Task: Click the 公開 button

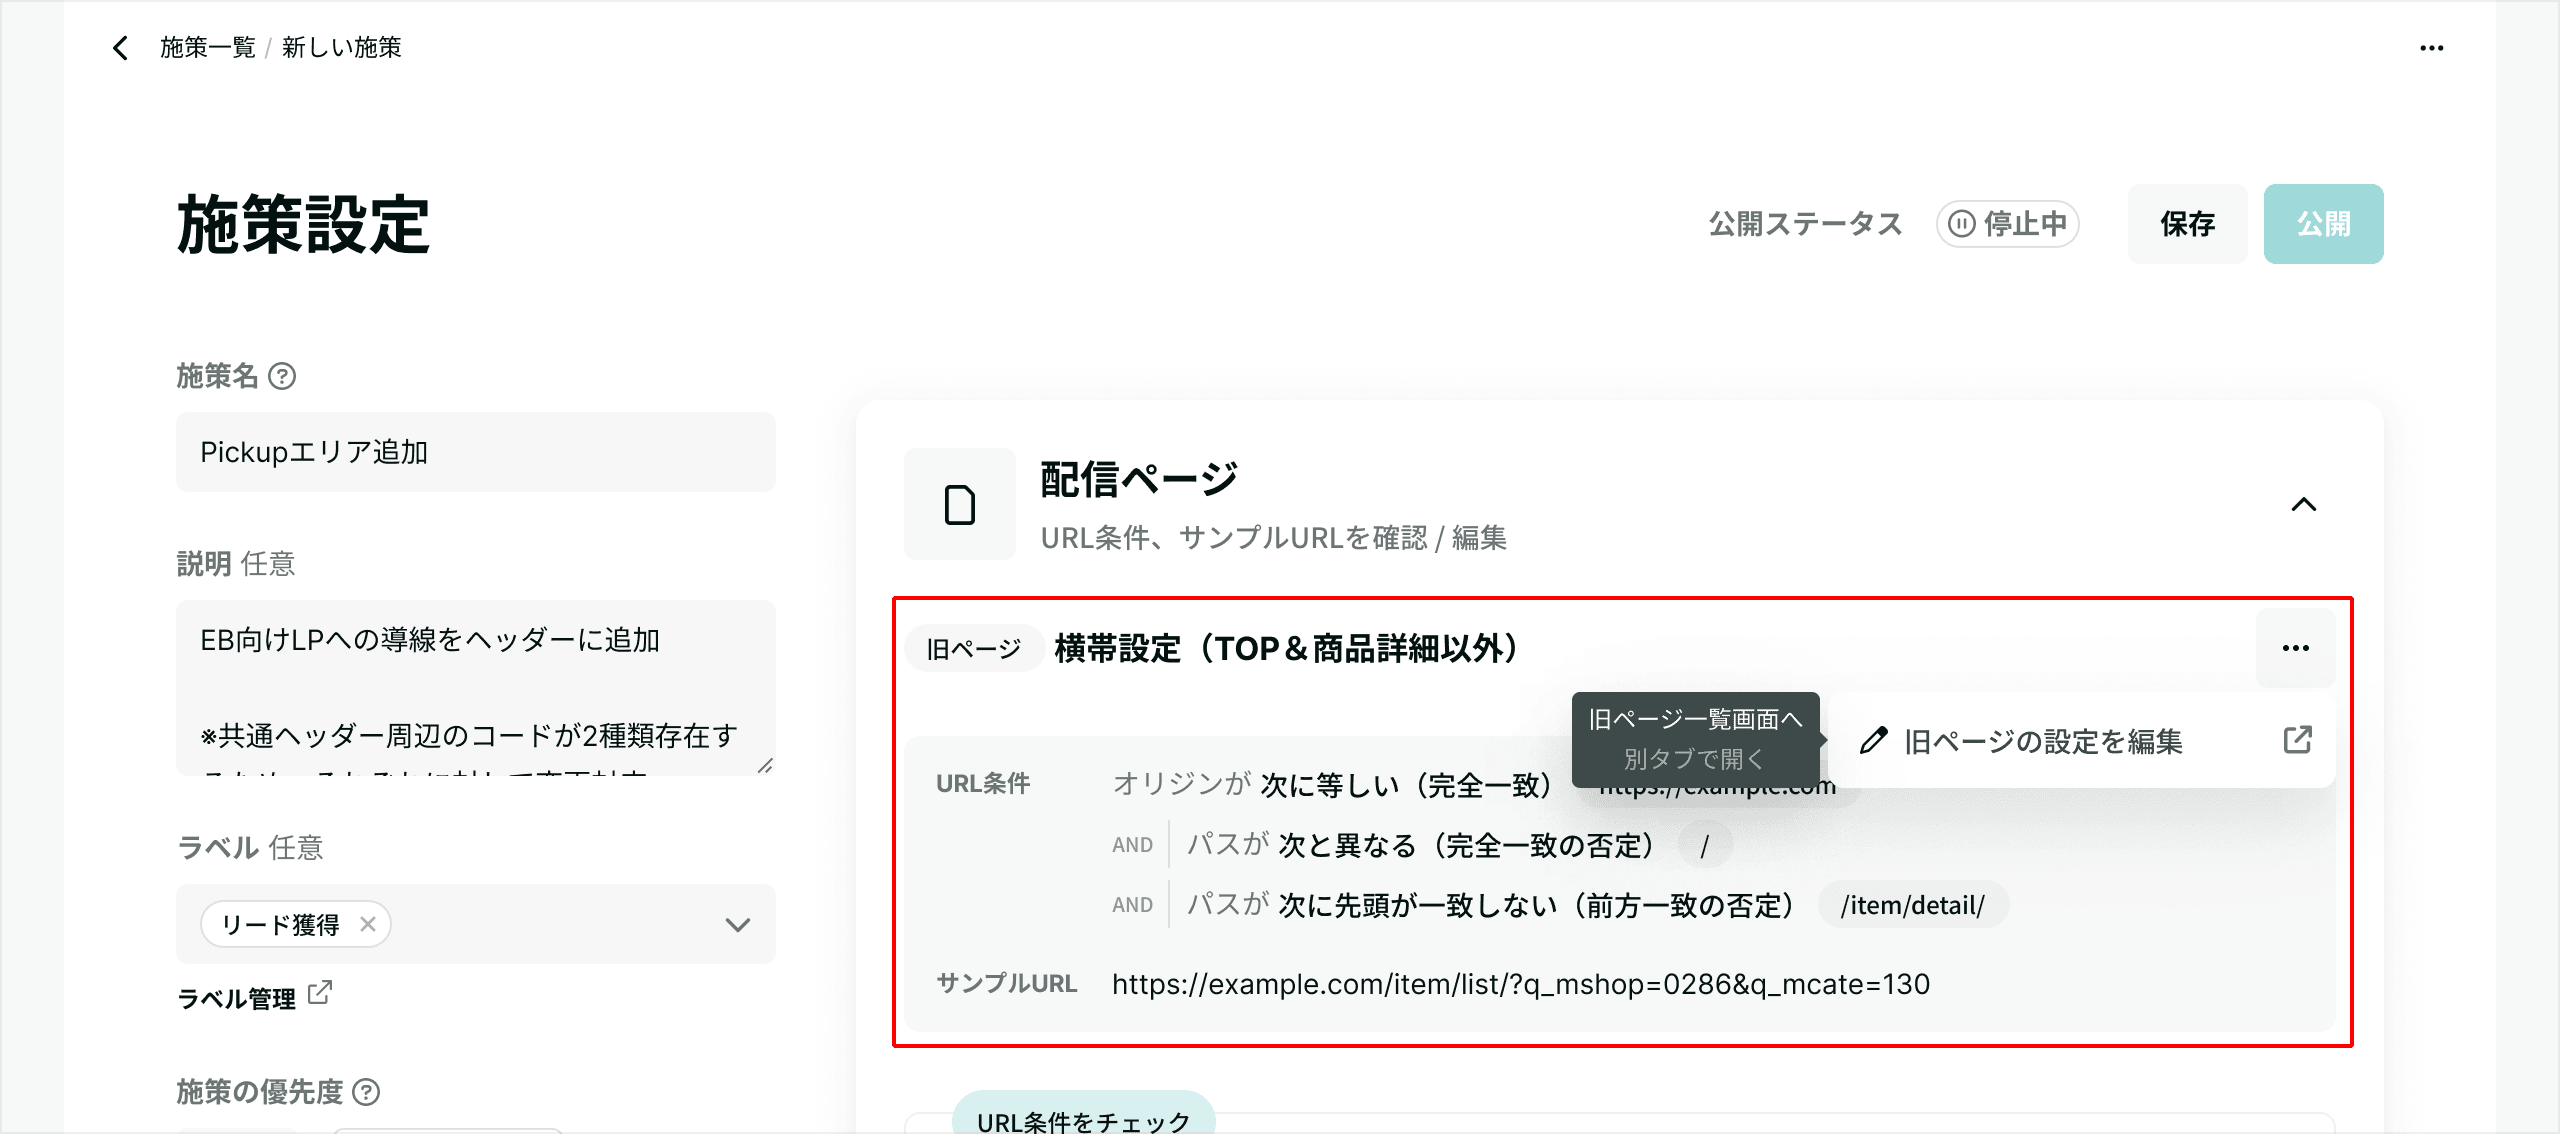Action: click(x=2323, y=224)
